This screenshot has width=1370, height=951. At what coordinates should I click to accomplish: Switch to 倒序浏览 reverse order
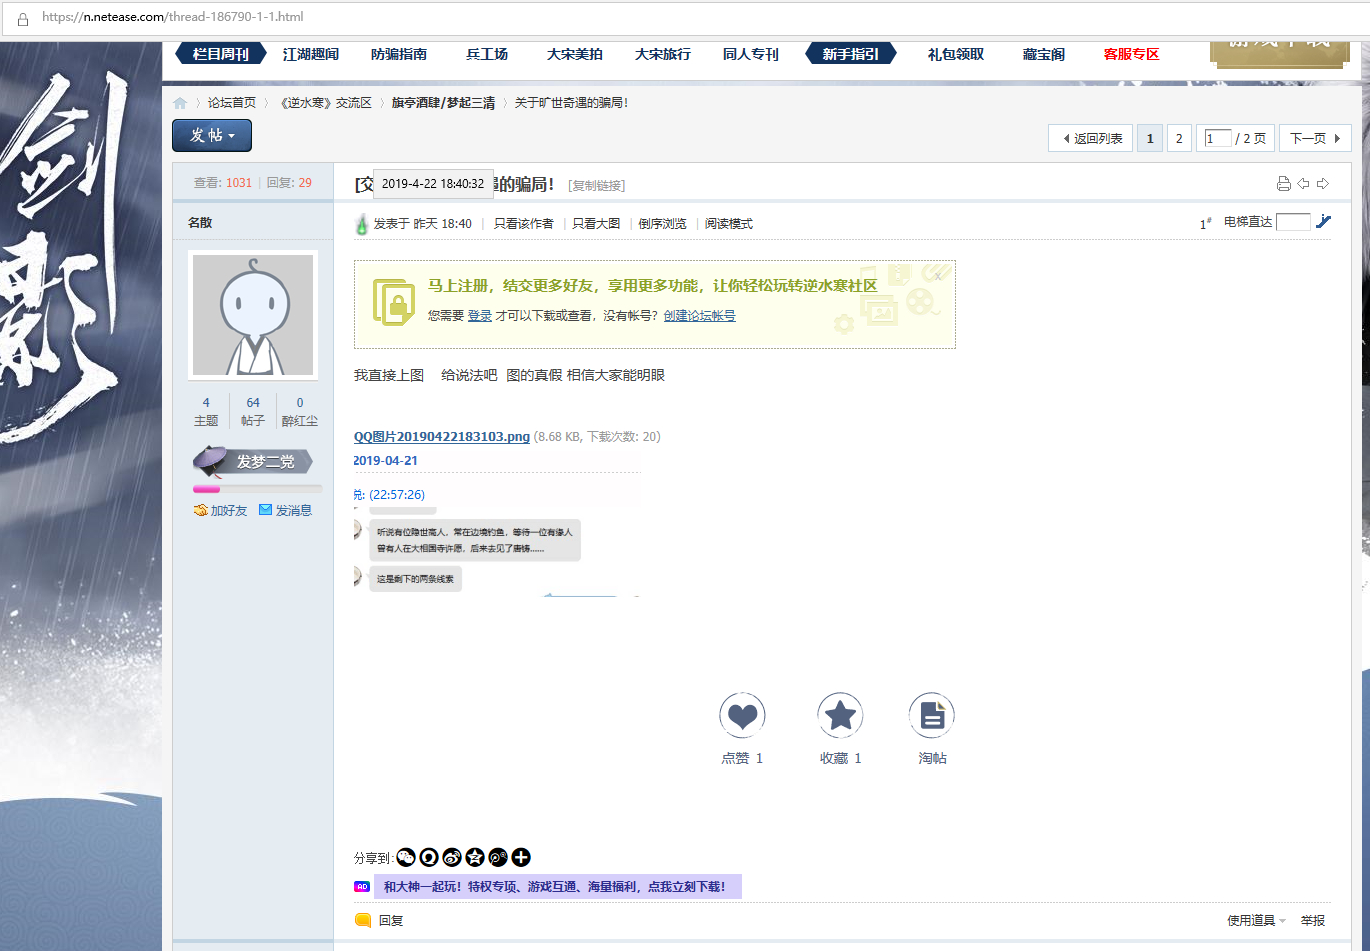click(x=663, y=223)
